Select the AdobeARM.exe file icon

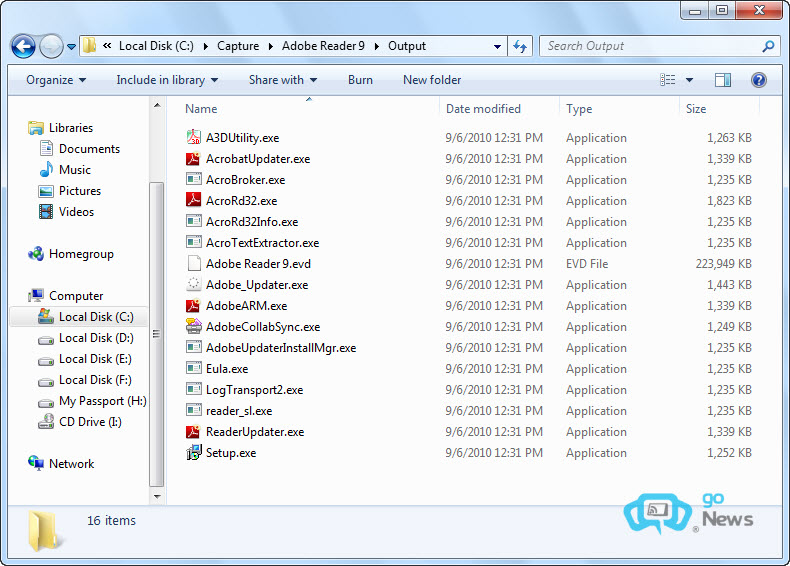(x=193, y=305)
